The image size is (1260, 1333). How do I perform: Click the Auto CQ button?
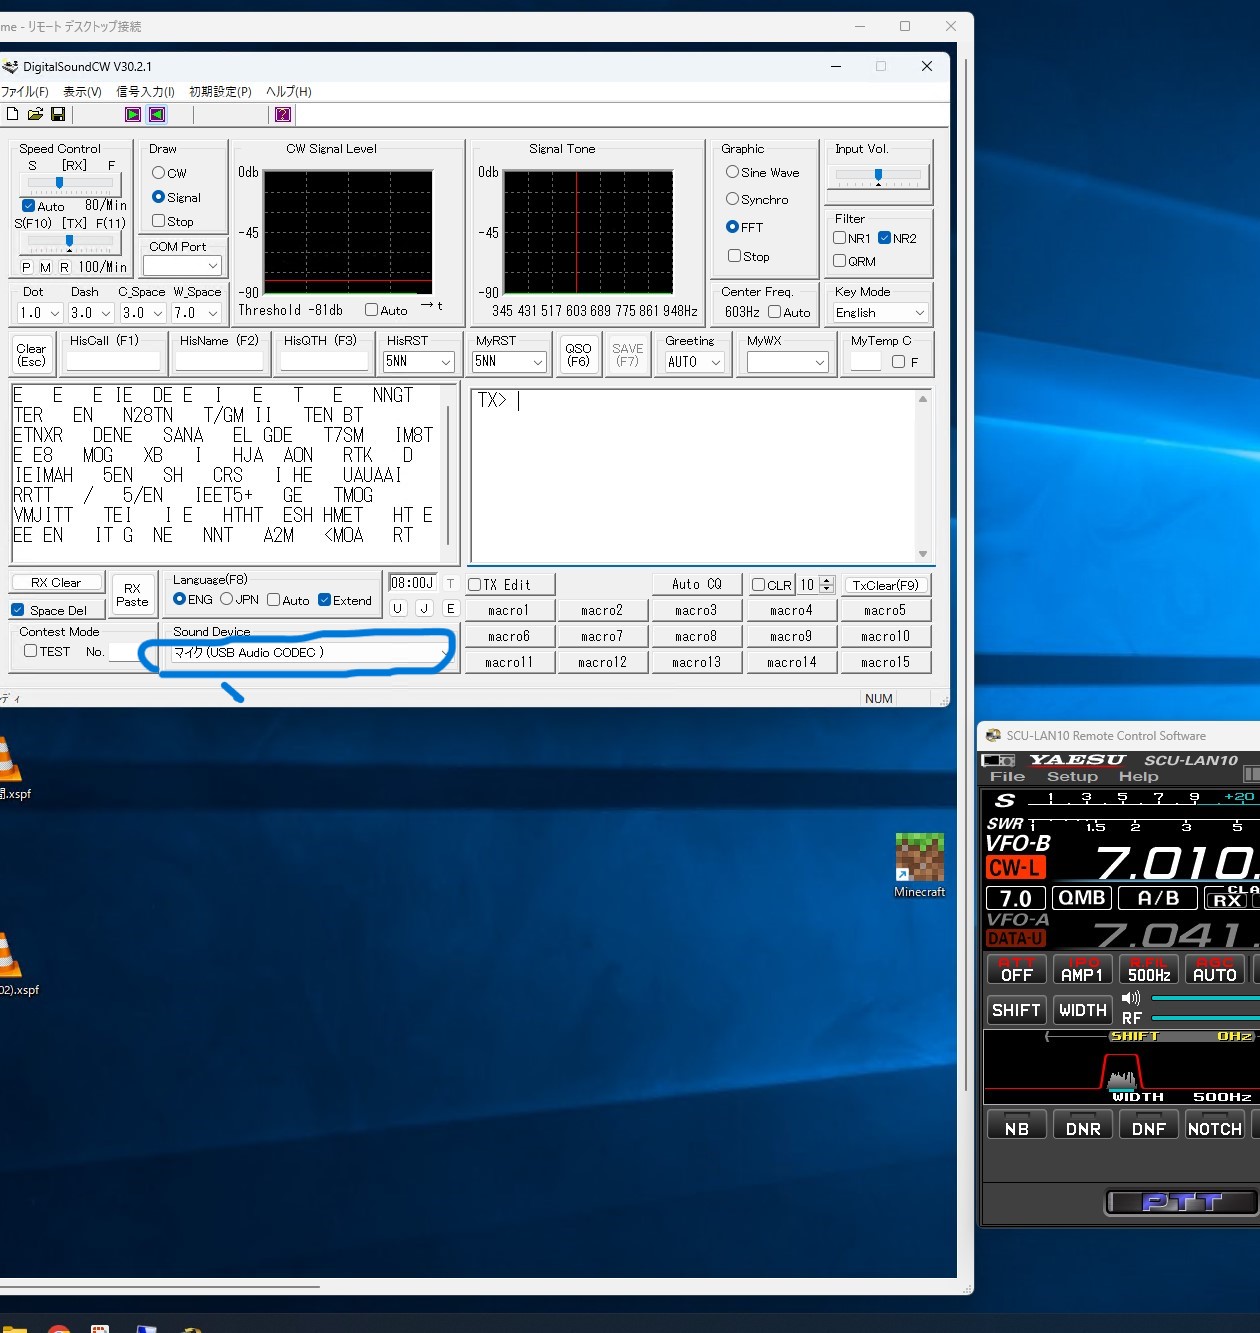[696, 584]
